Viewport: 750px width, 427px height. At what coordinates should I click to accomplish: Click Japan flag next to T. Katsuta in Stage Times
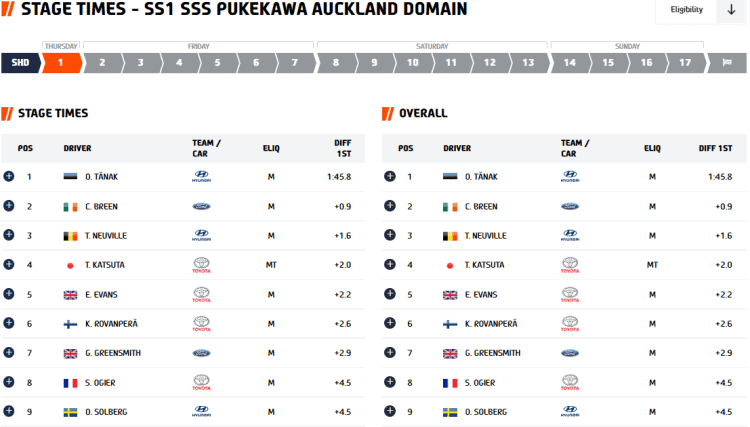(70, 266)
